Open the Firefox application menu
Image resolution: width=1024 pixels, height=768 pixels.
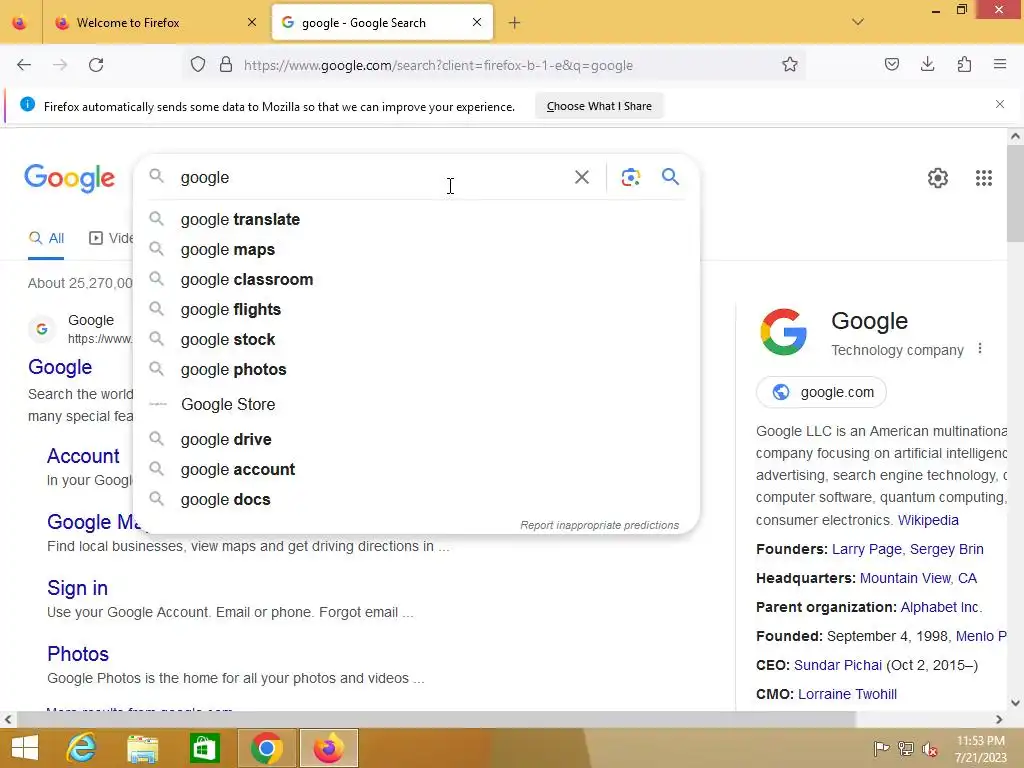pyautogui.click(x=999, y=64)
